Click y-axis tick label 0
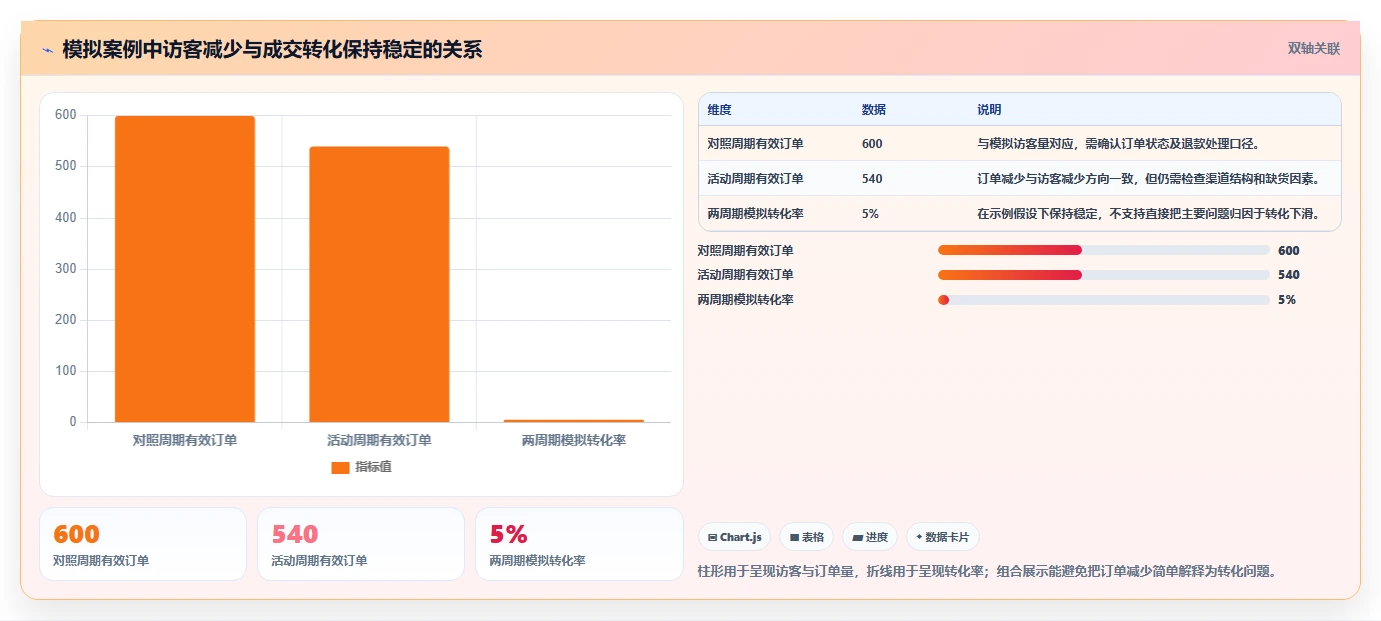 [73, 422]
